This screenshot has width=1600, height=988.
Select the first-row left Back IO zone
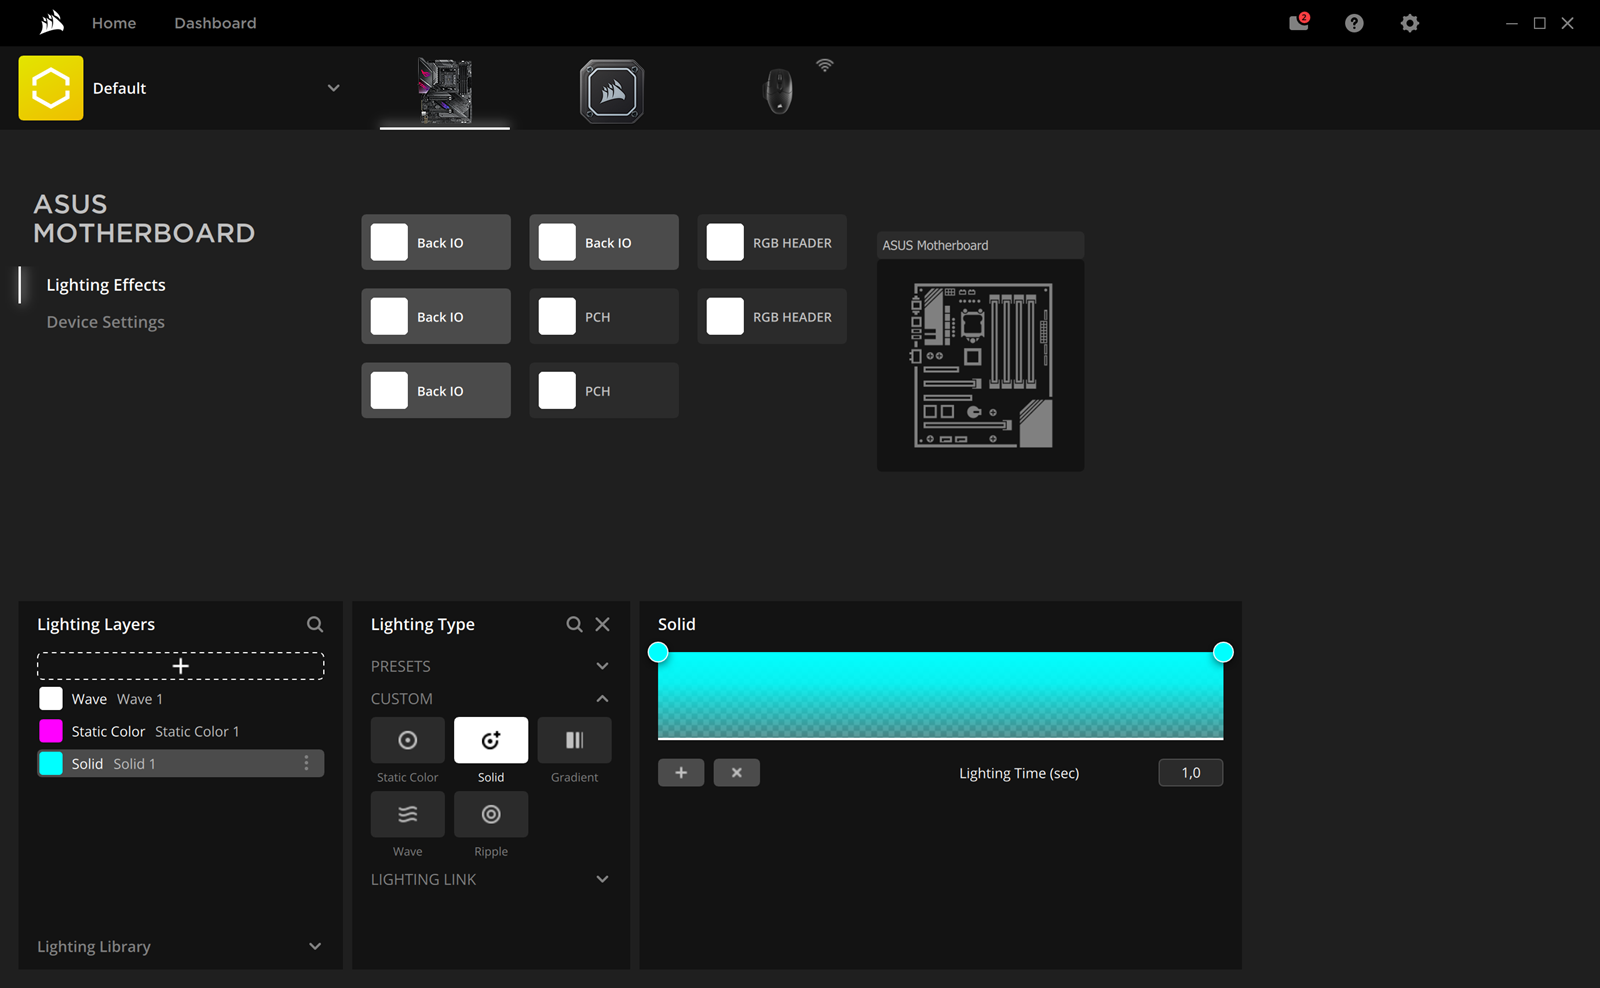point(436,242)
